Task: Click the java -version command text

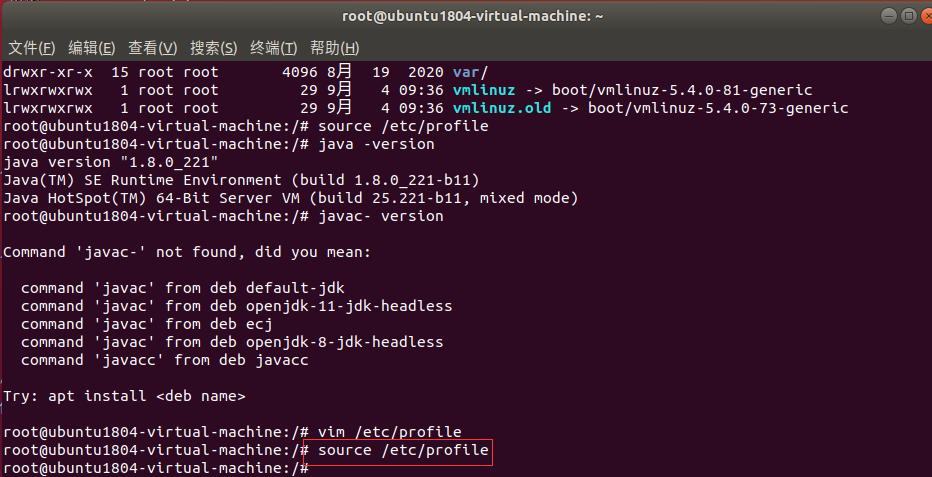Action: coord(376,144)
